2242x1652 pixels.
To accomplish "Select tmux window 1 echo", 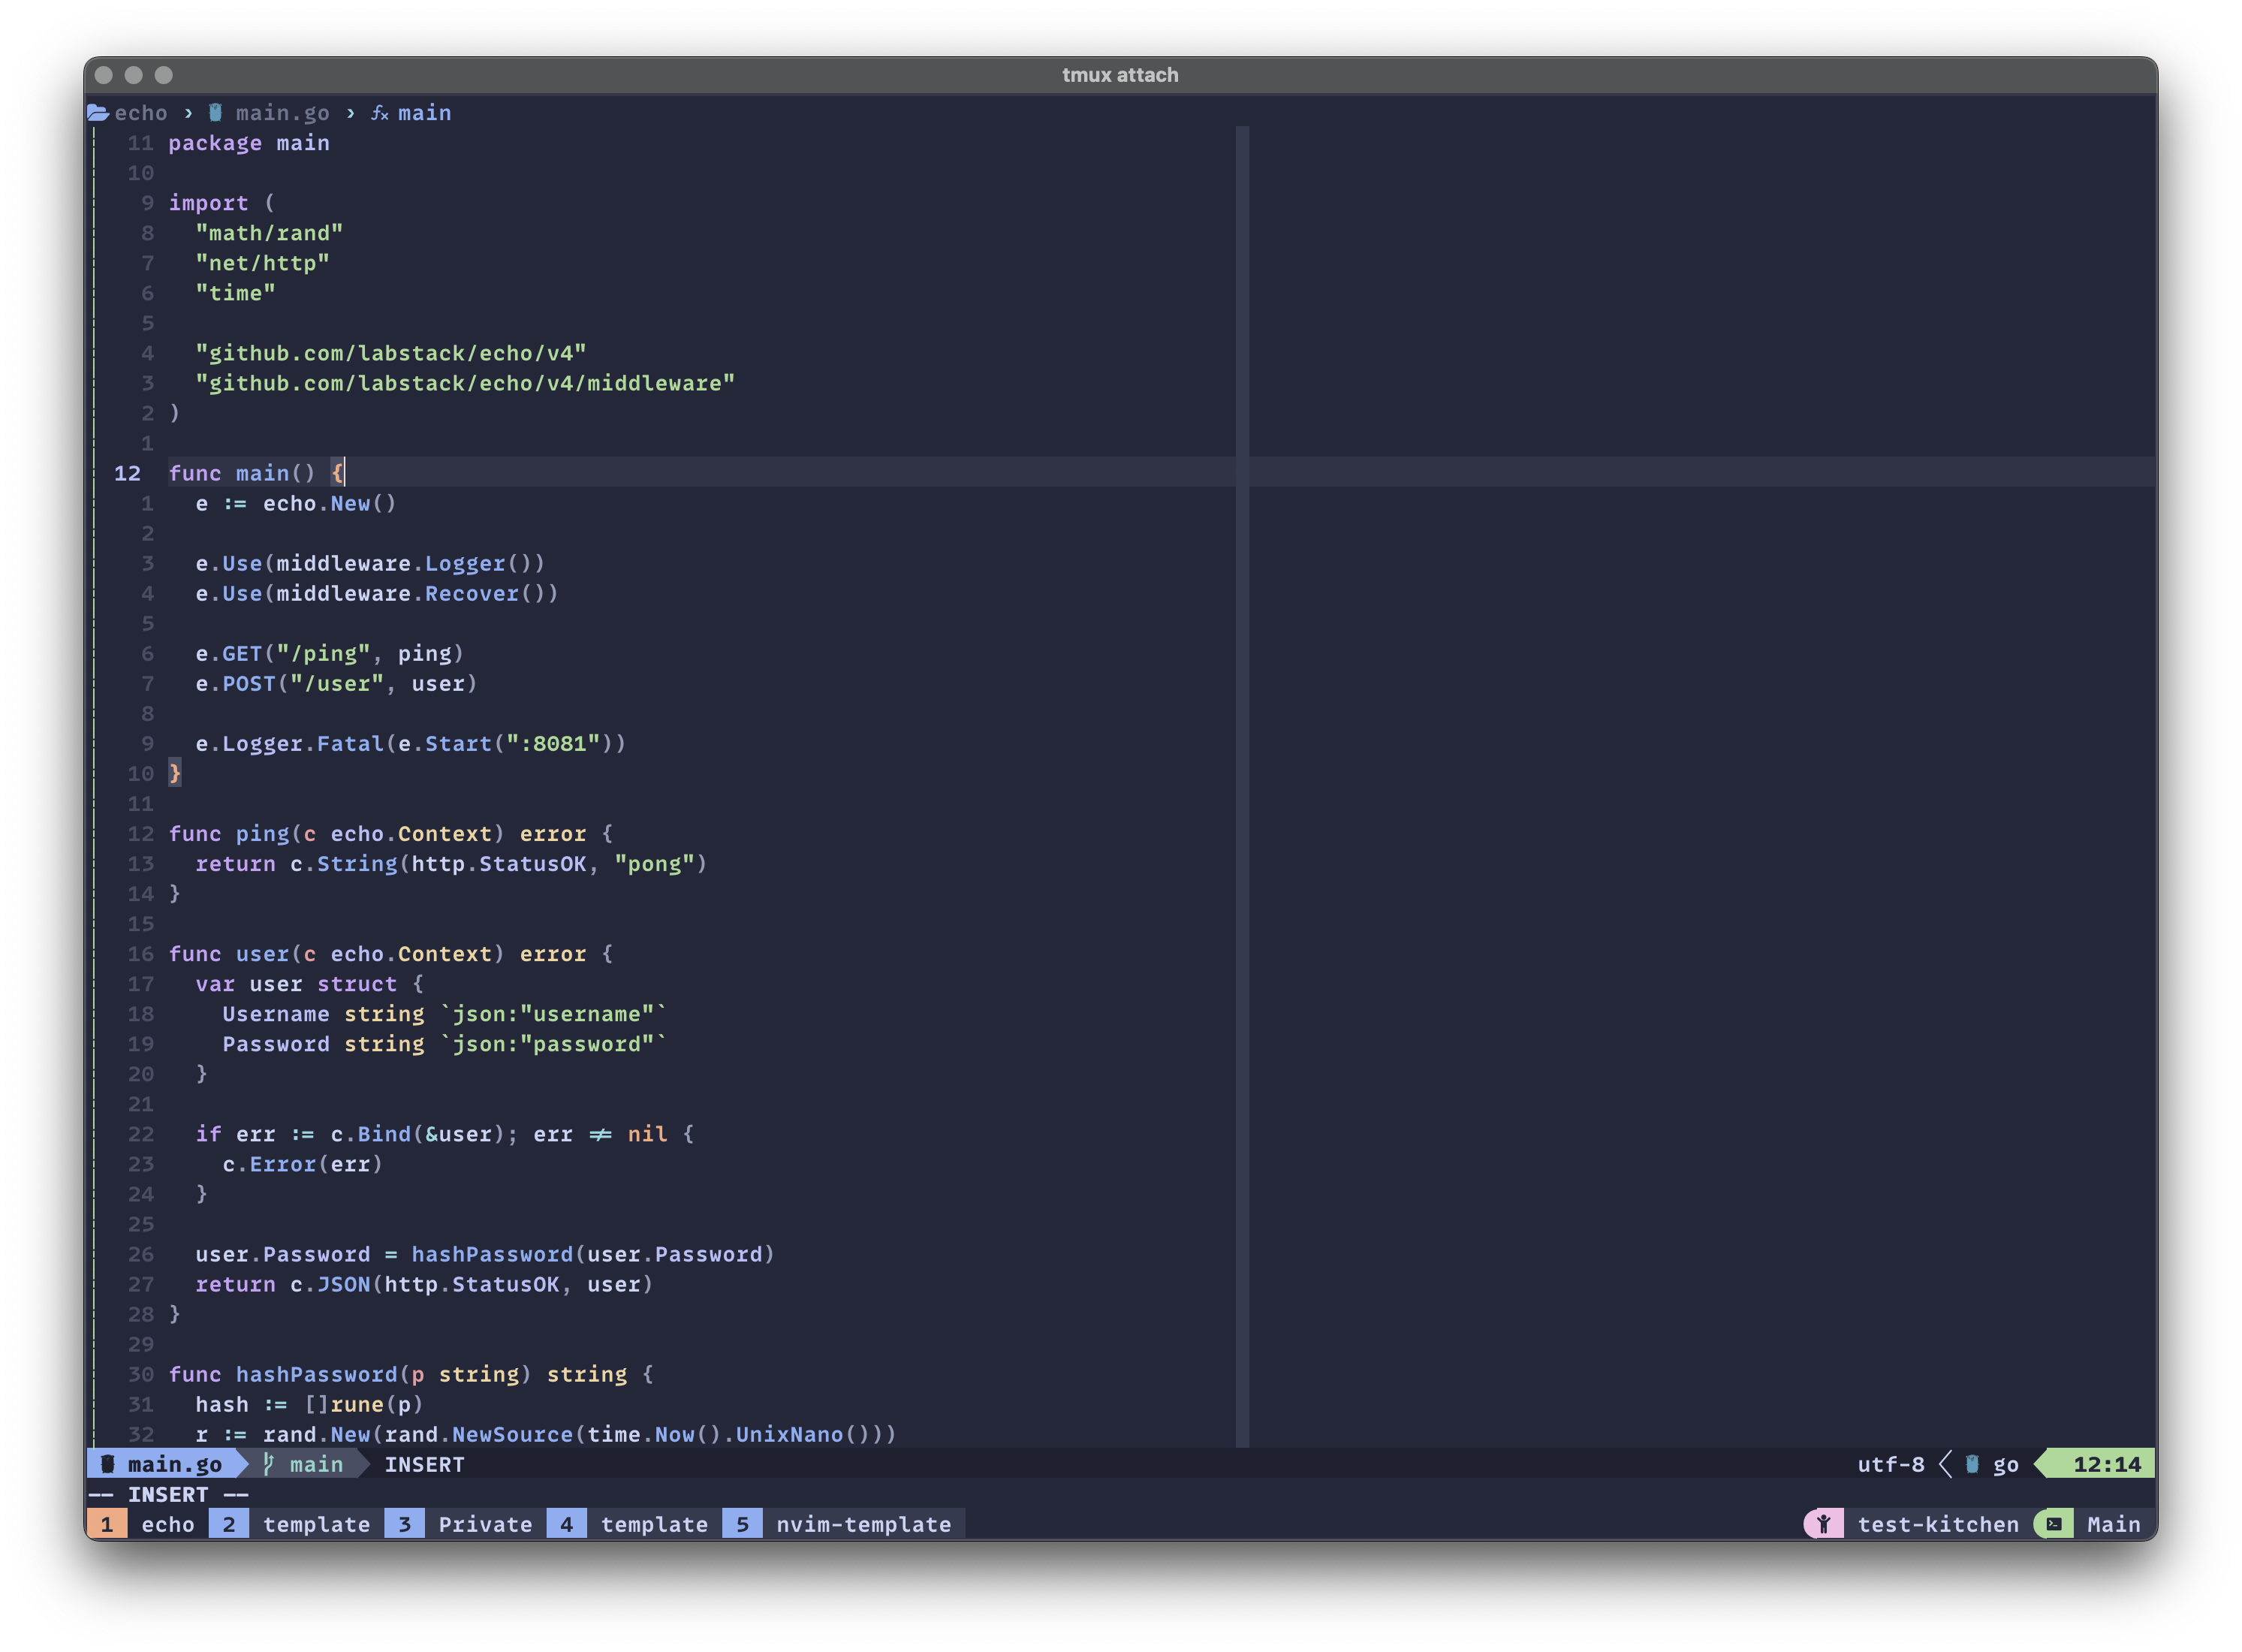I will (x=167, y=1524).
